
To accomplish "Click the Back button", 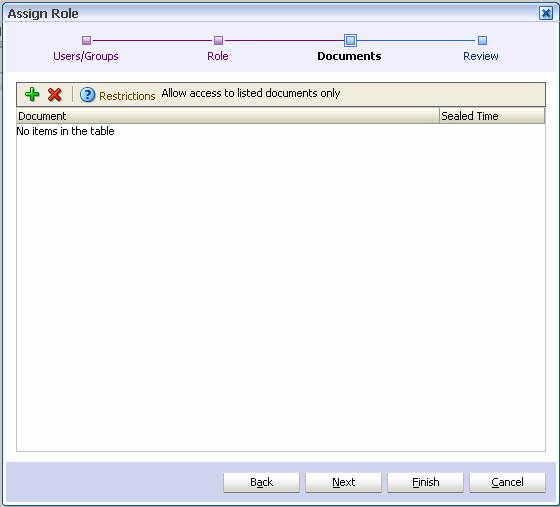I will pos(261,482).
